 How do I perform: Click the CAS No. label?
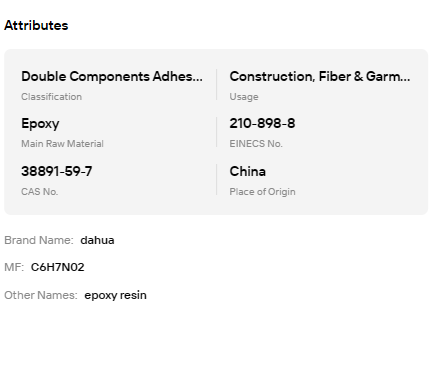[39, 192]
